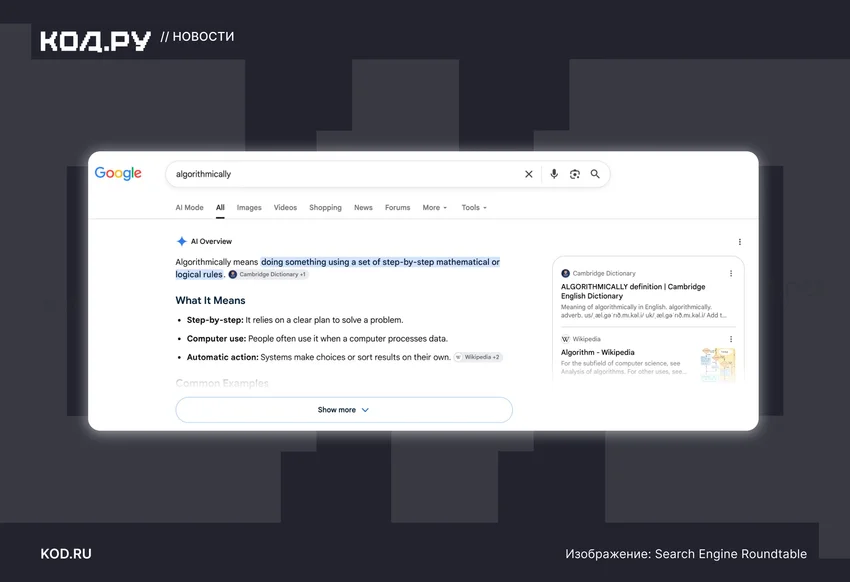
Task: Click the faded Common Examples heading
Action: tap(222, 383)
